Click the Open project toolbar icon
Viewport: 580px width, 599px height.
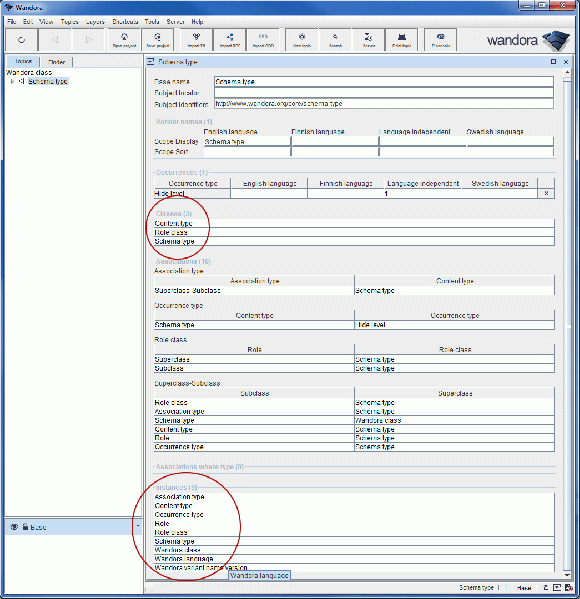(125, 40)
